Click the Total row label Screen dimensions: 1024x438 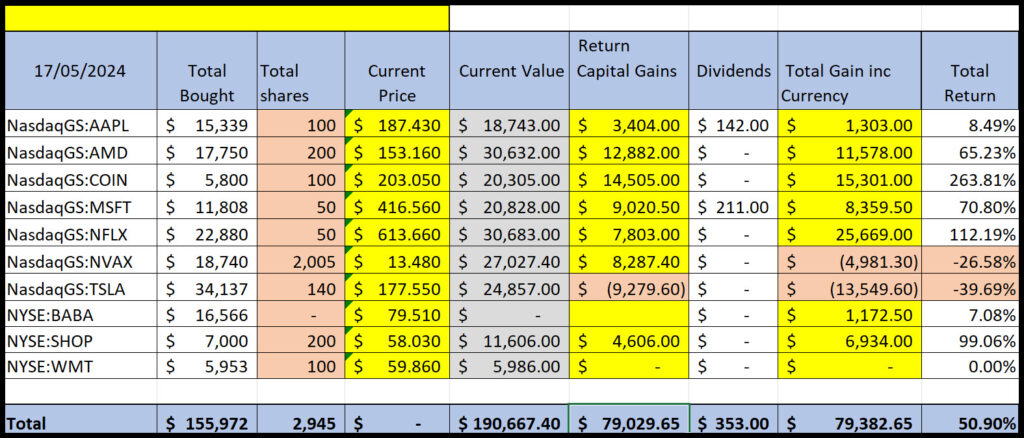(80, 420)
